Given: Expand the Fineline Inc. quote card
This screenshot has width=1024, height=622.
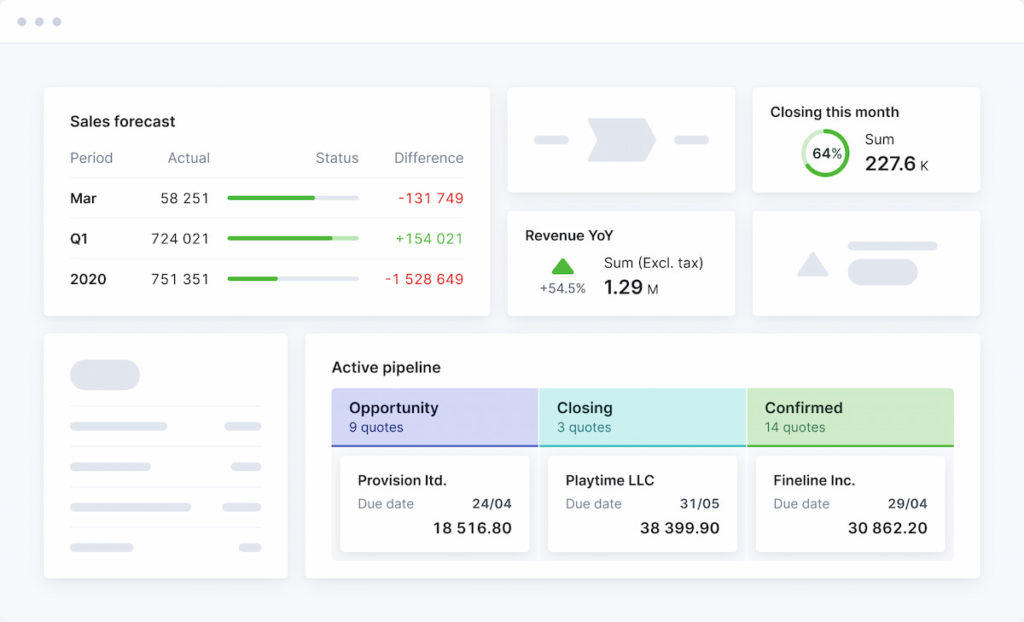Looking at the screenshot, I should (x=850, y=503).
